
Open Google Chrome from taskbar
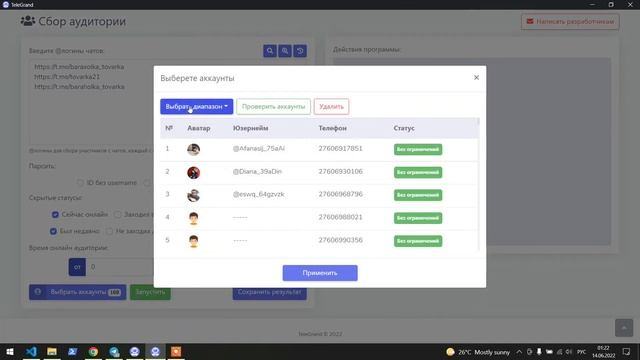[x=93, y=351]
